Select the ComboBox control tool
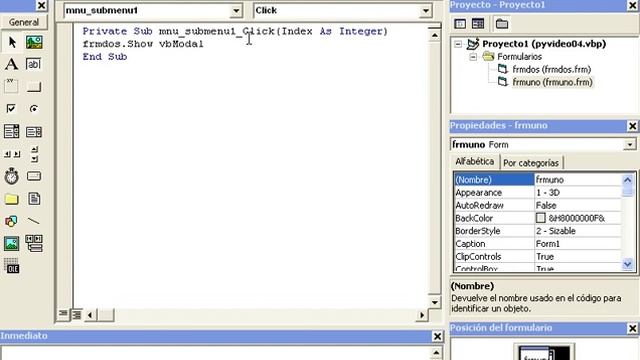This screenshot has height=360, width=640. tap(11, 131)
